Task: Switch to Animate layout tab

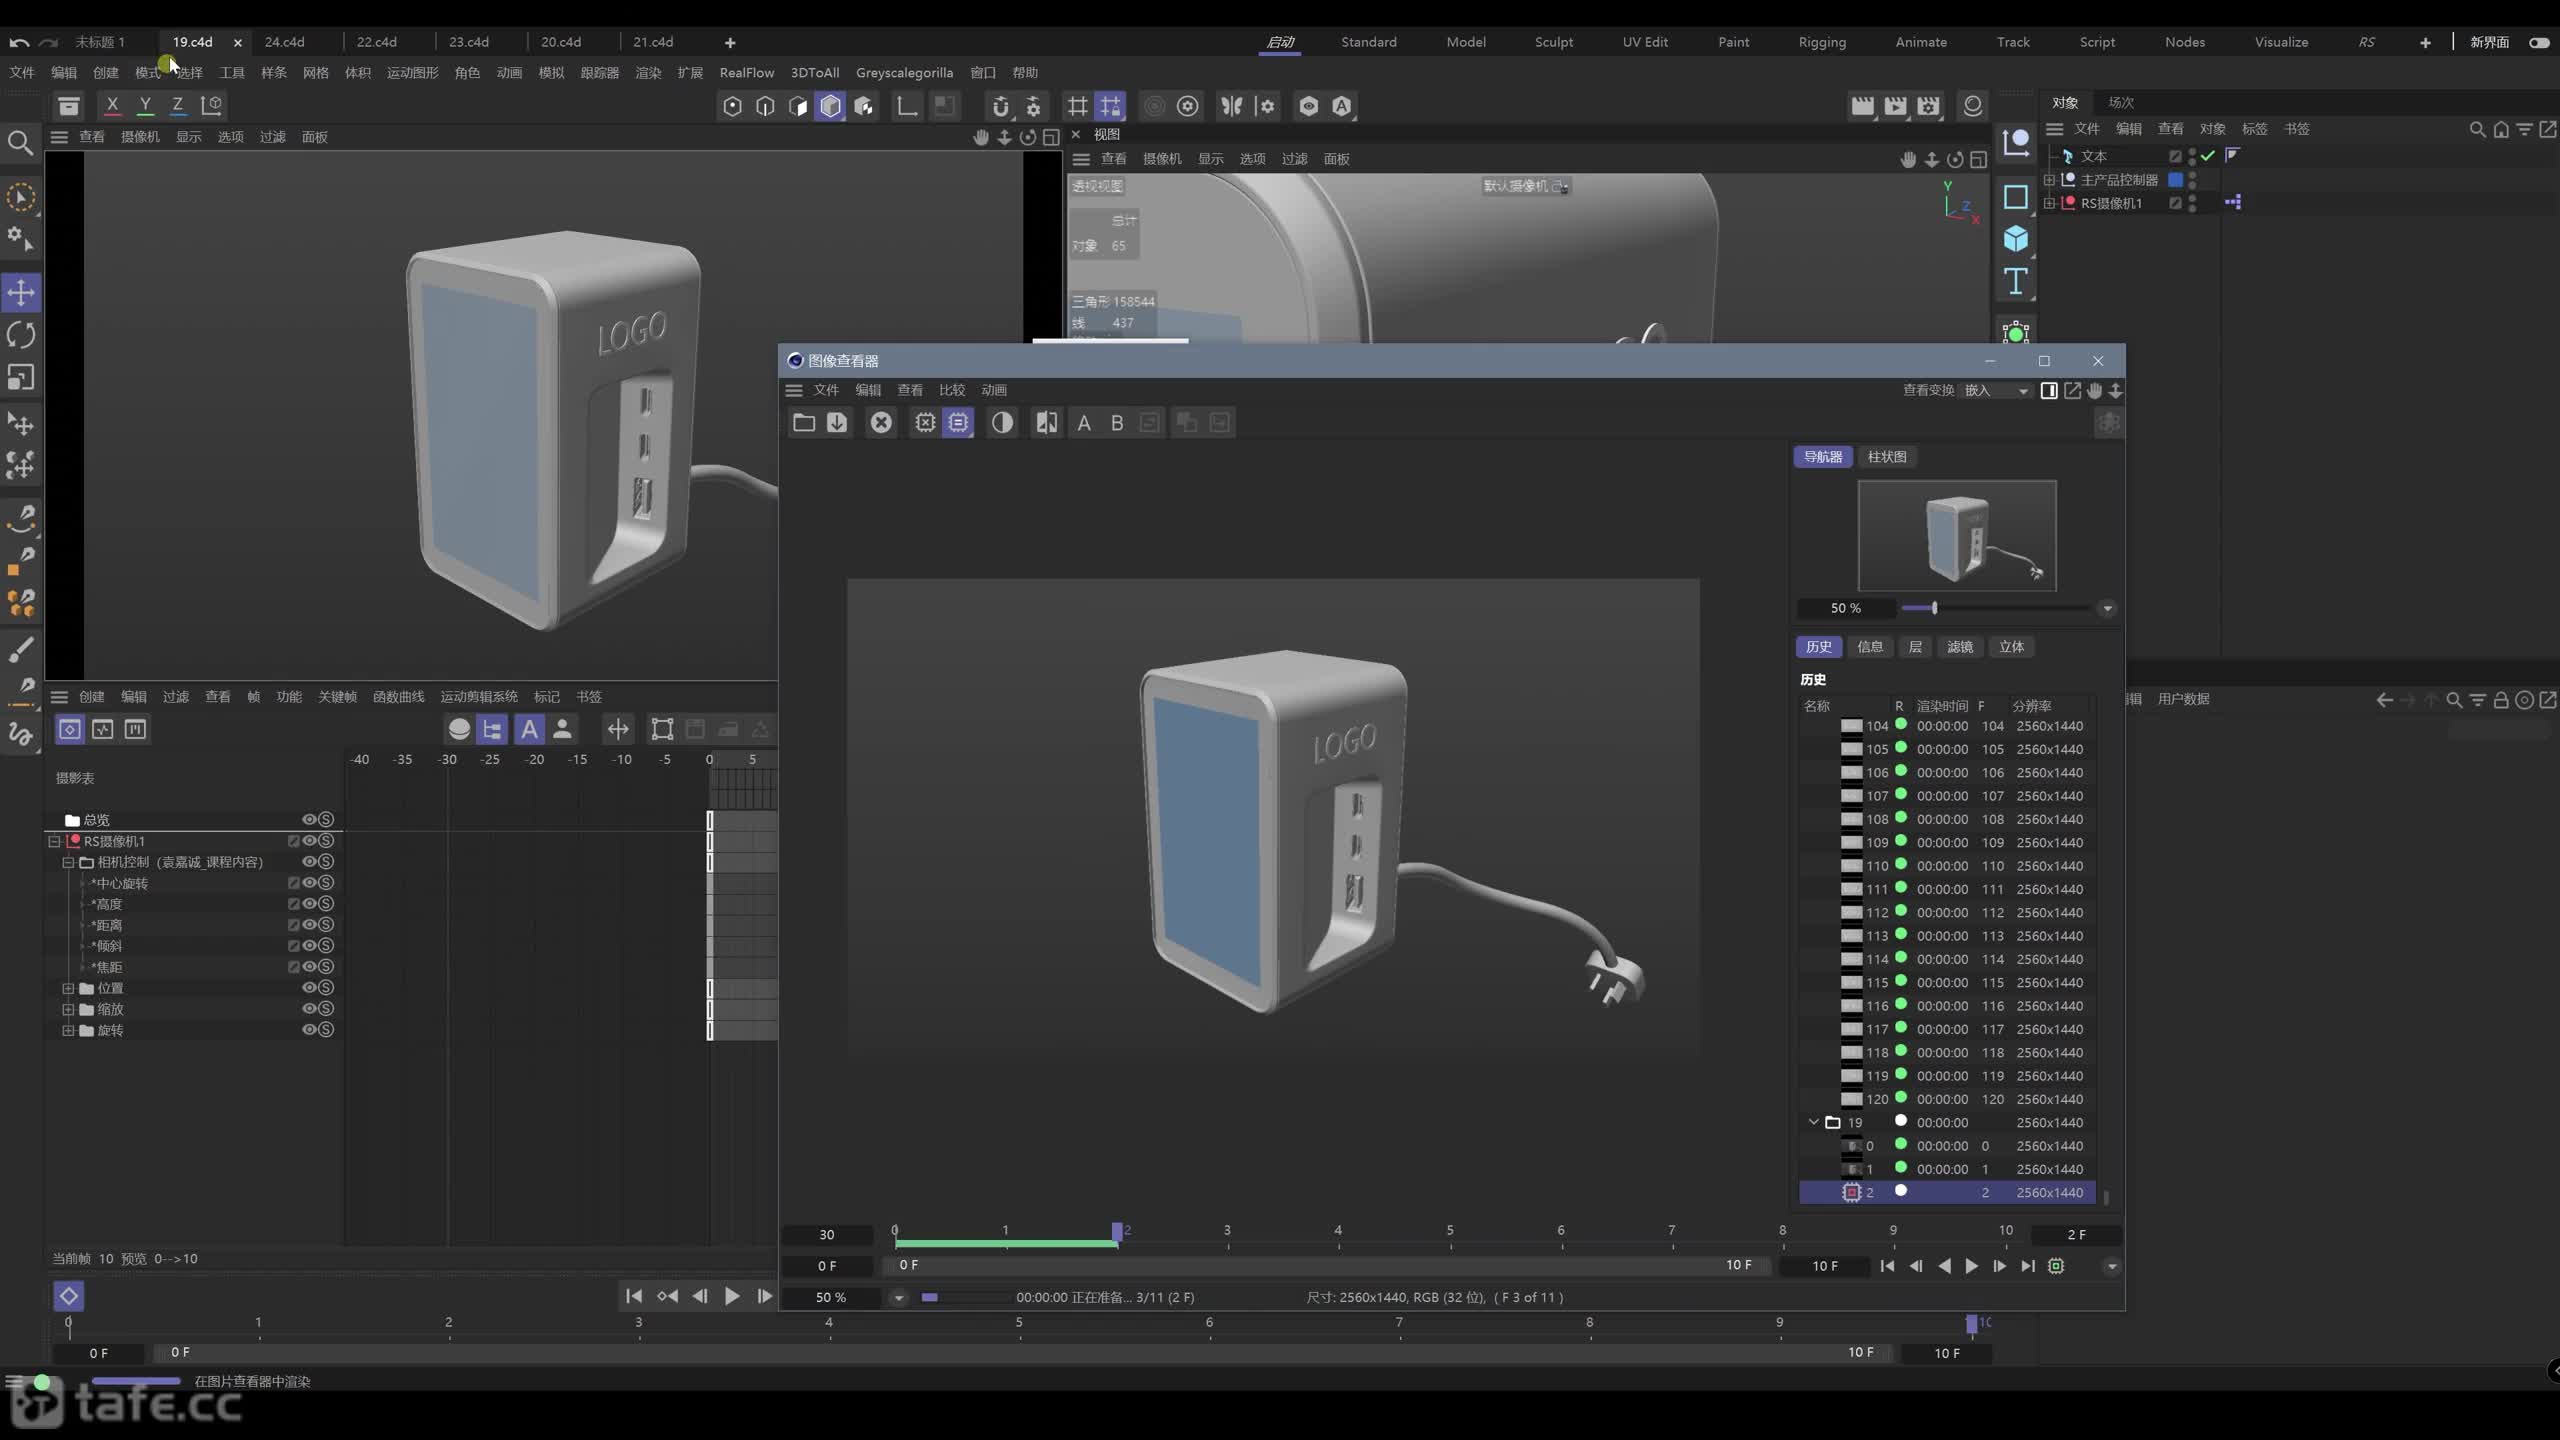Action: [1921, 42]
